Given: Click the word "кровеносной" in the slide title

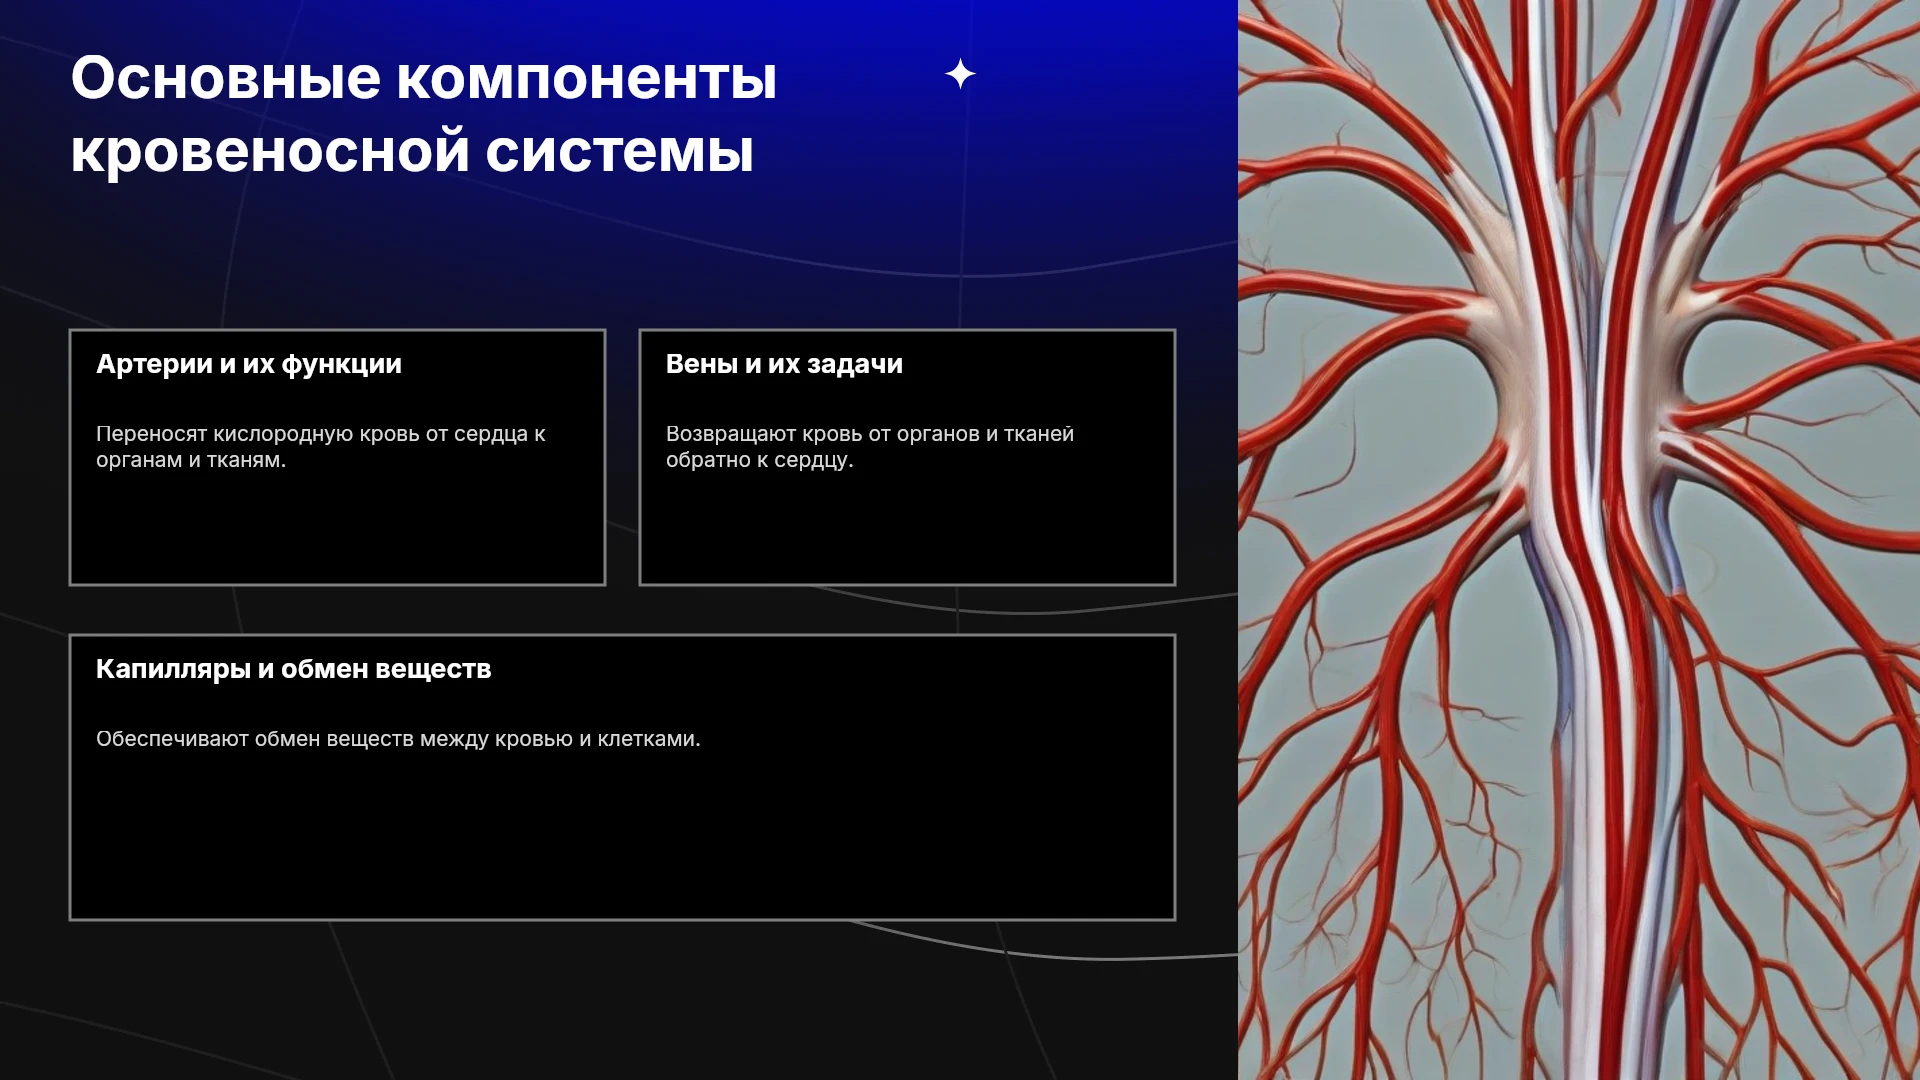Looking at the screenshot, I should click(x=270, y=152).
